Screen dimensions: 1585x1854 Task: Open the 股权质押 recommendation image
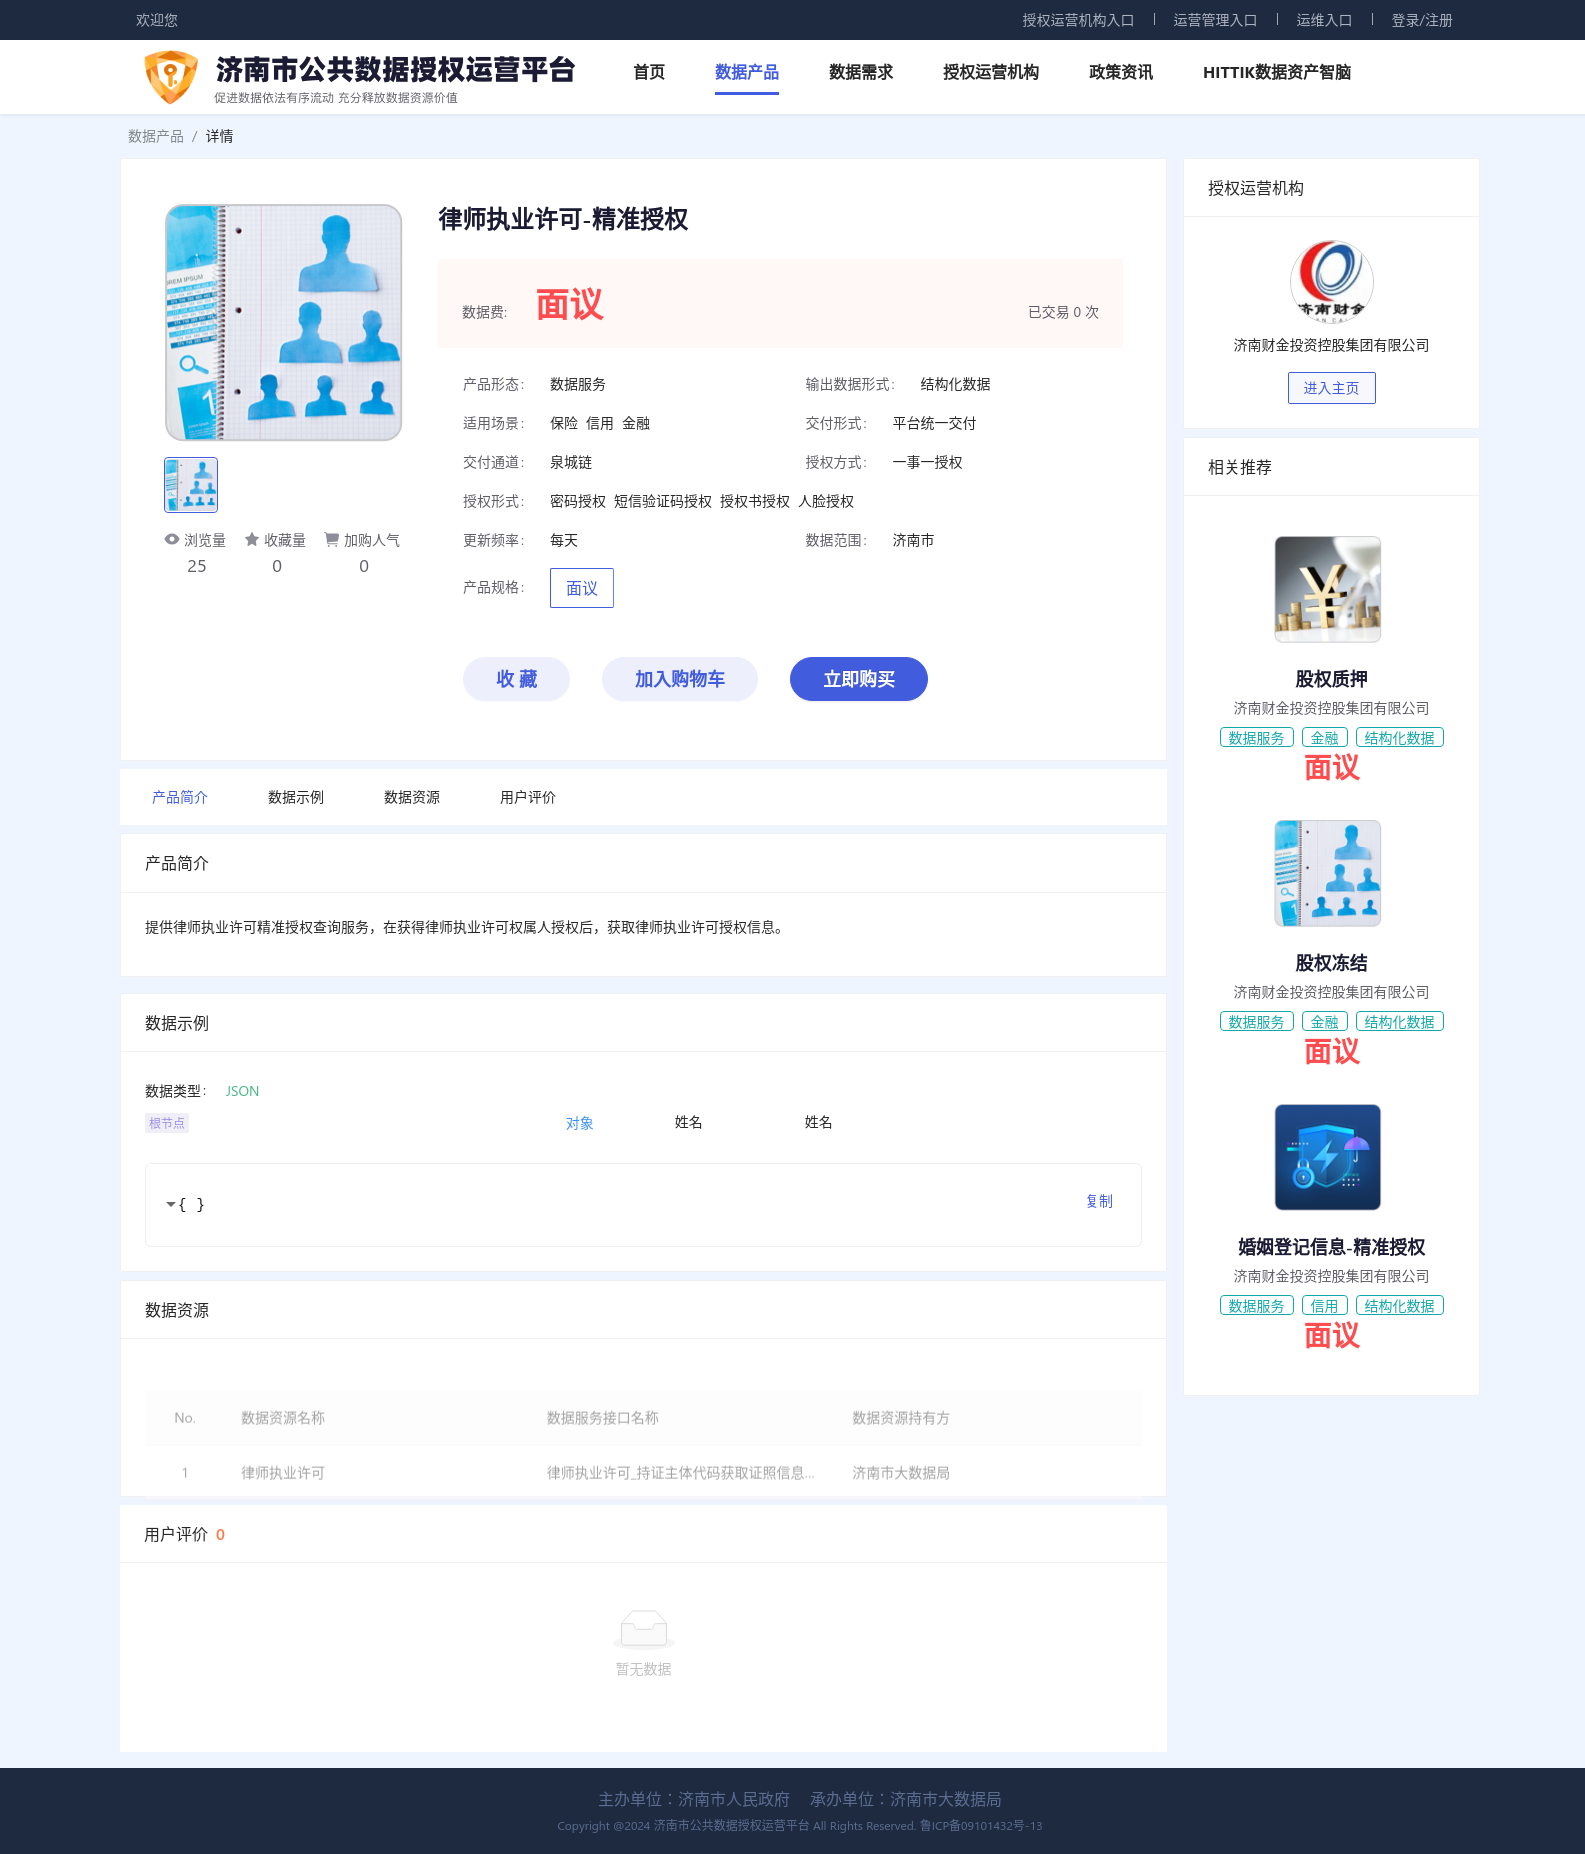tap(1328, 589)
